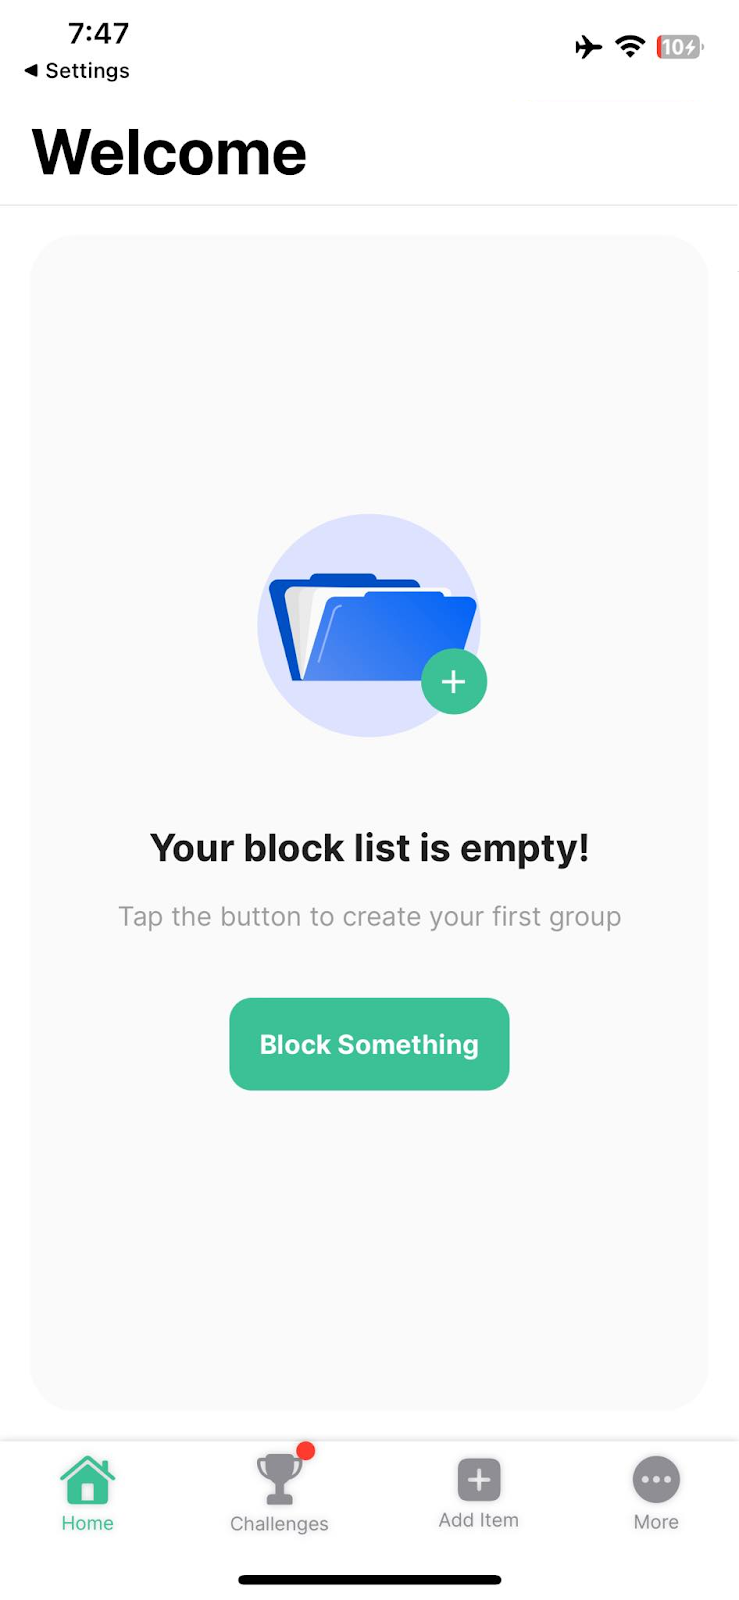Tap the Add Item plus icon

(x=477, y=1479)
